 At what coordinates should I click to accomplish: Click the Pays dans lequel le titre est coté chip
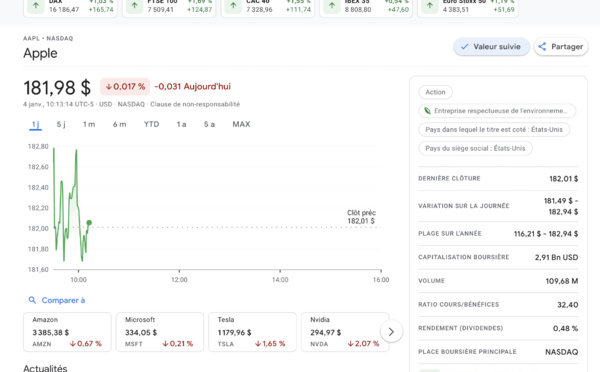pyautogui.click(x=494, y=130)
